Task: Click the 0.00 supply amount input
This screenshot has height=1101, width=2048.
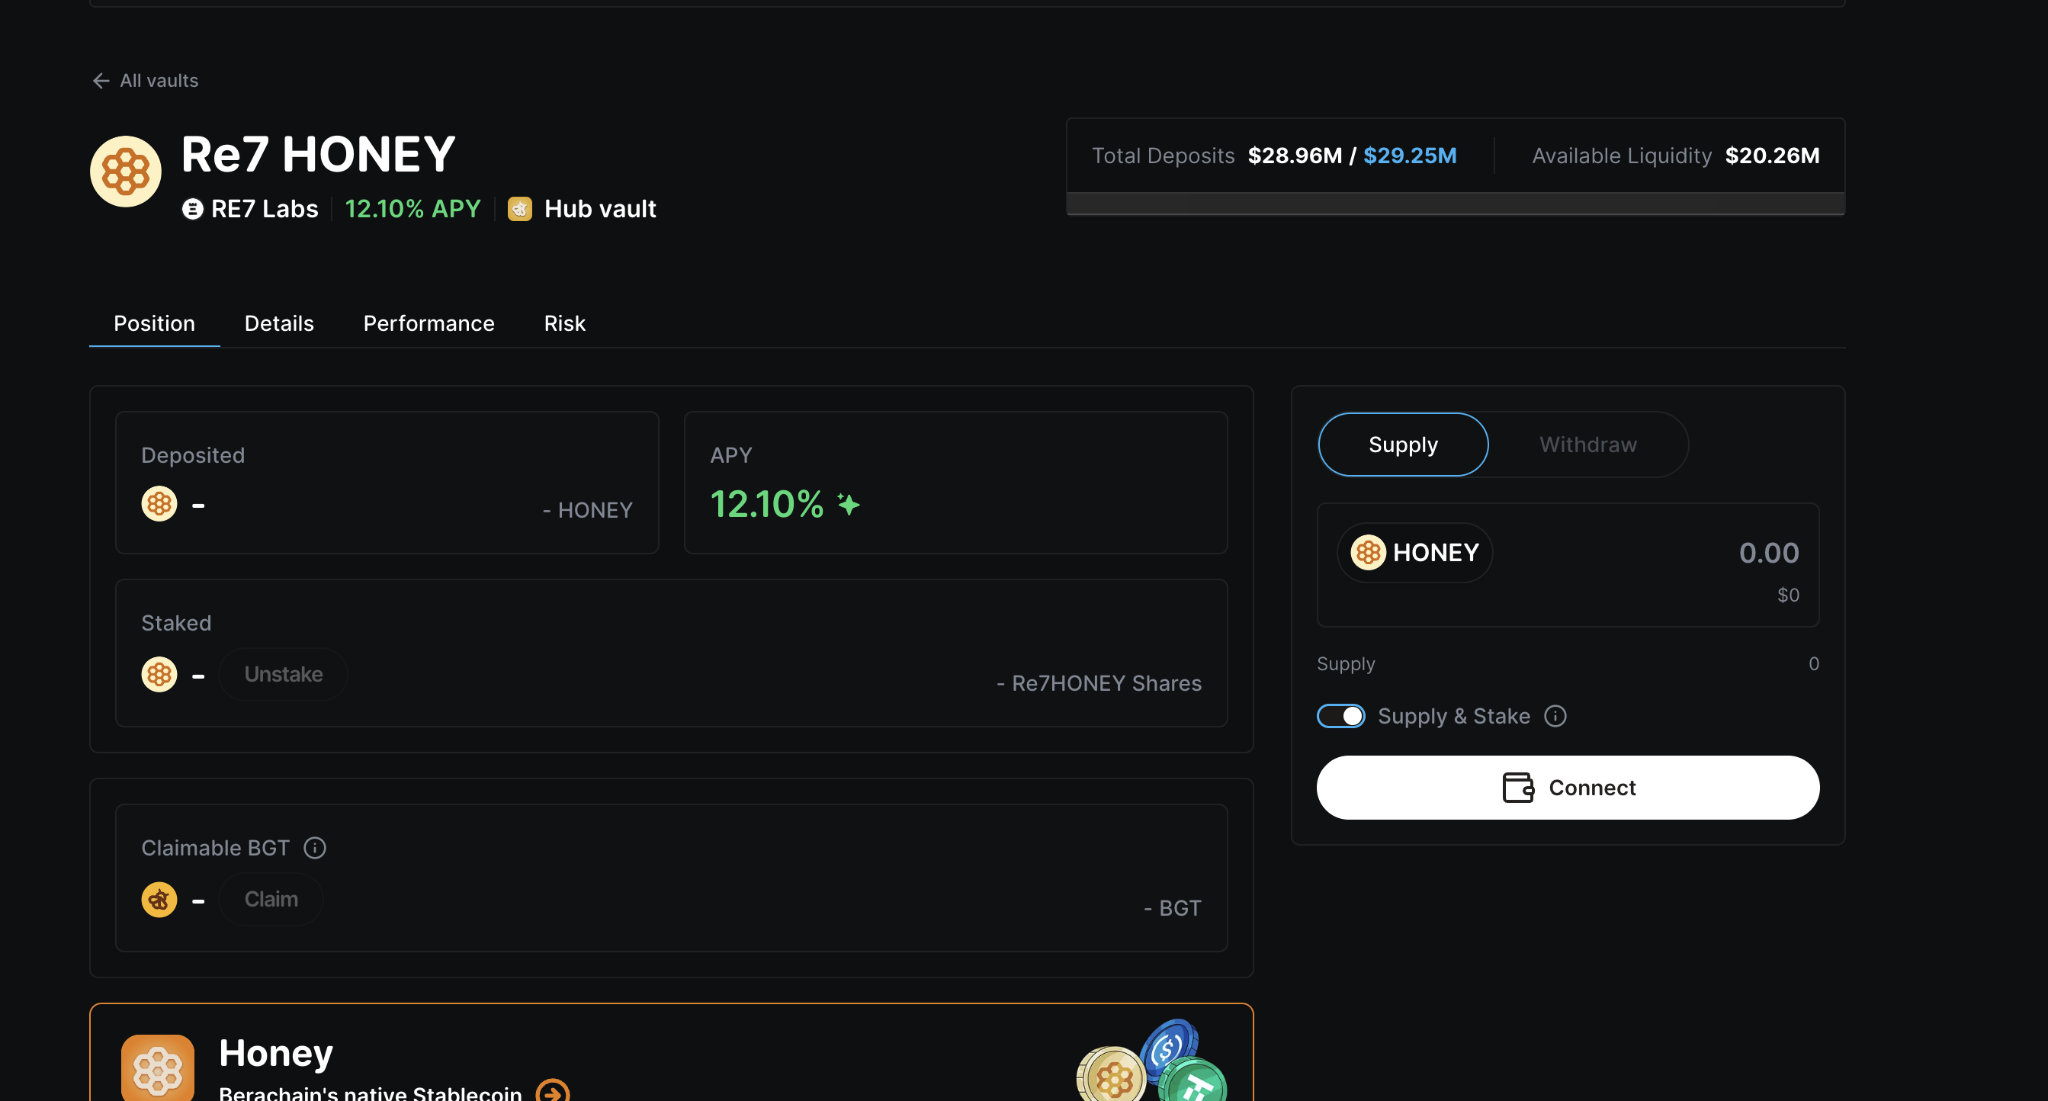Action: click(1768, 553)
